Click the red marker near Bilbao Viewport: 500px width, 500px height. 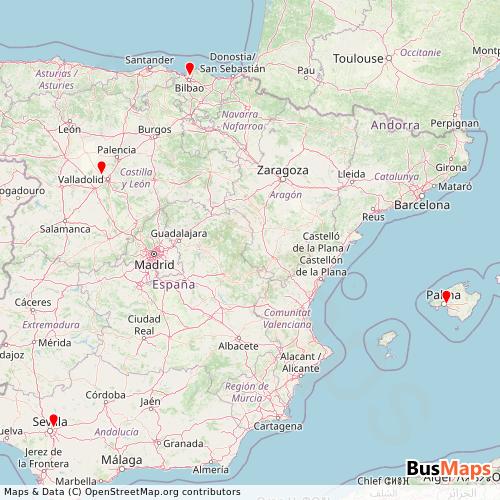coord(190,68)
